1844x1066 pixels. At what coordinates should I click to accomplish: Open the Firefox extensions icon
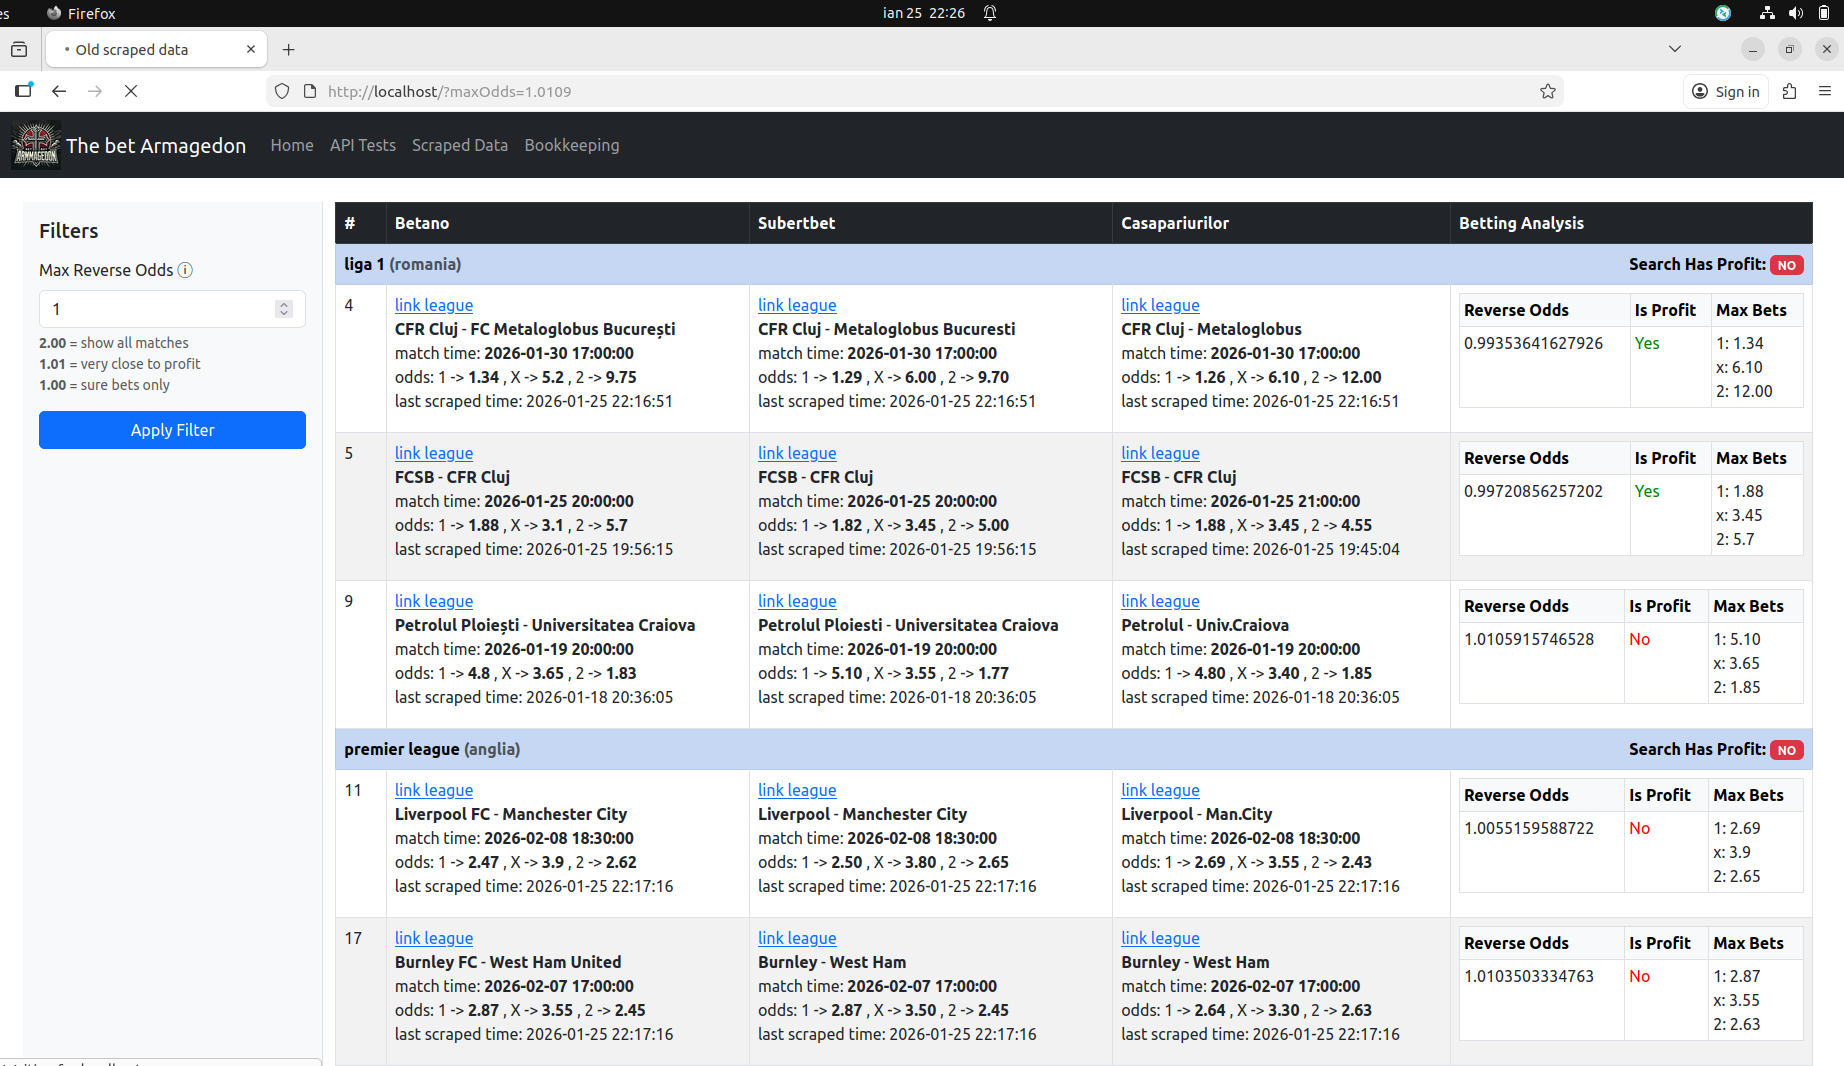click(x=1789, y=91)
